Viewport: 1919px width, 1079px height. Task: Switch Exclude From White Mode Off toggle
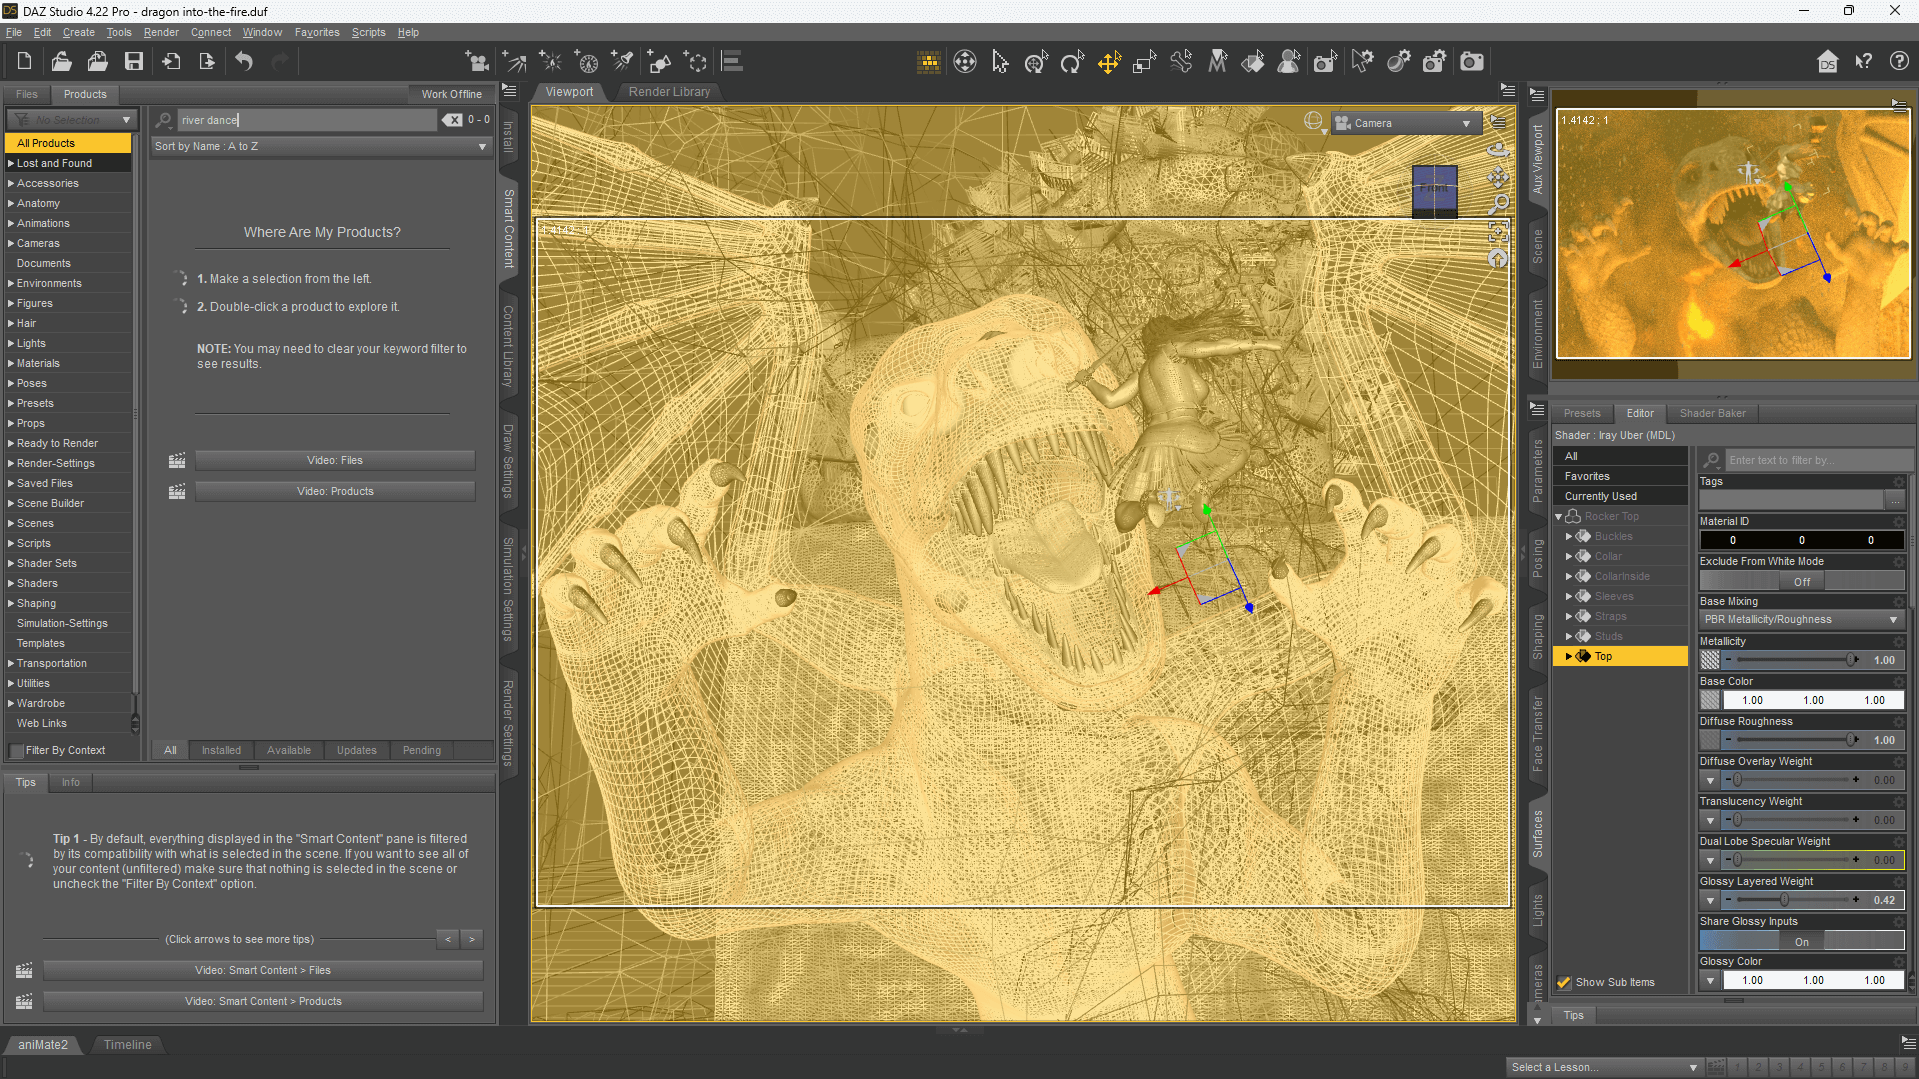[1801, 581]
